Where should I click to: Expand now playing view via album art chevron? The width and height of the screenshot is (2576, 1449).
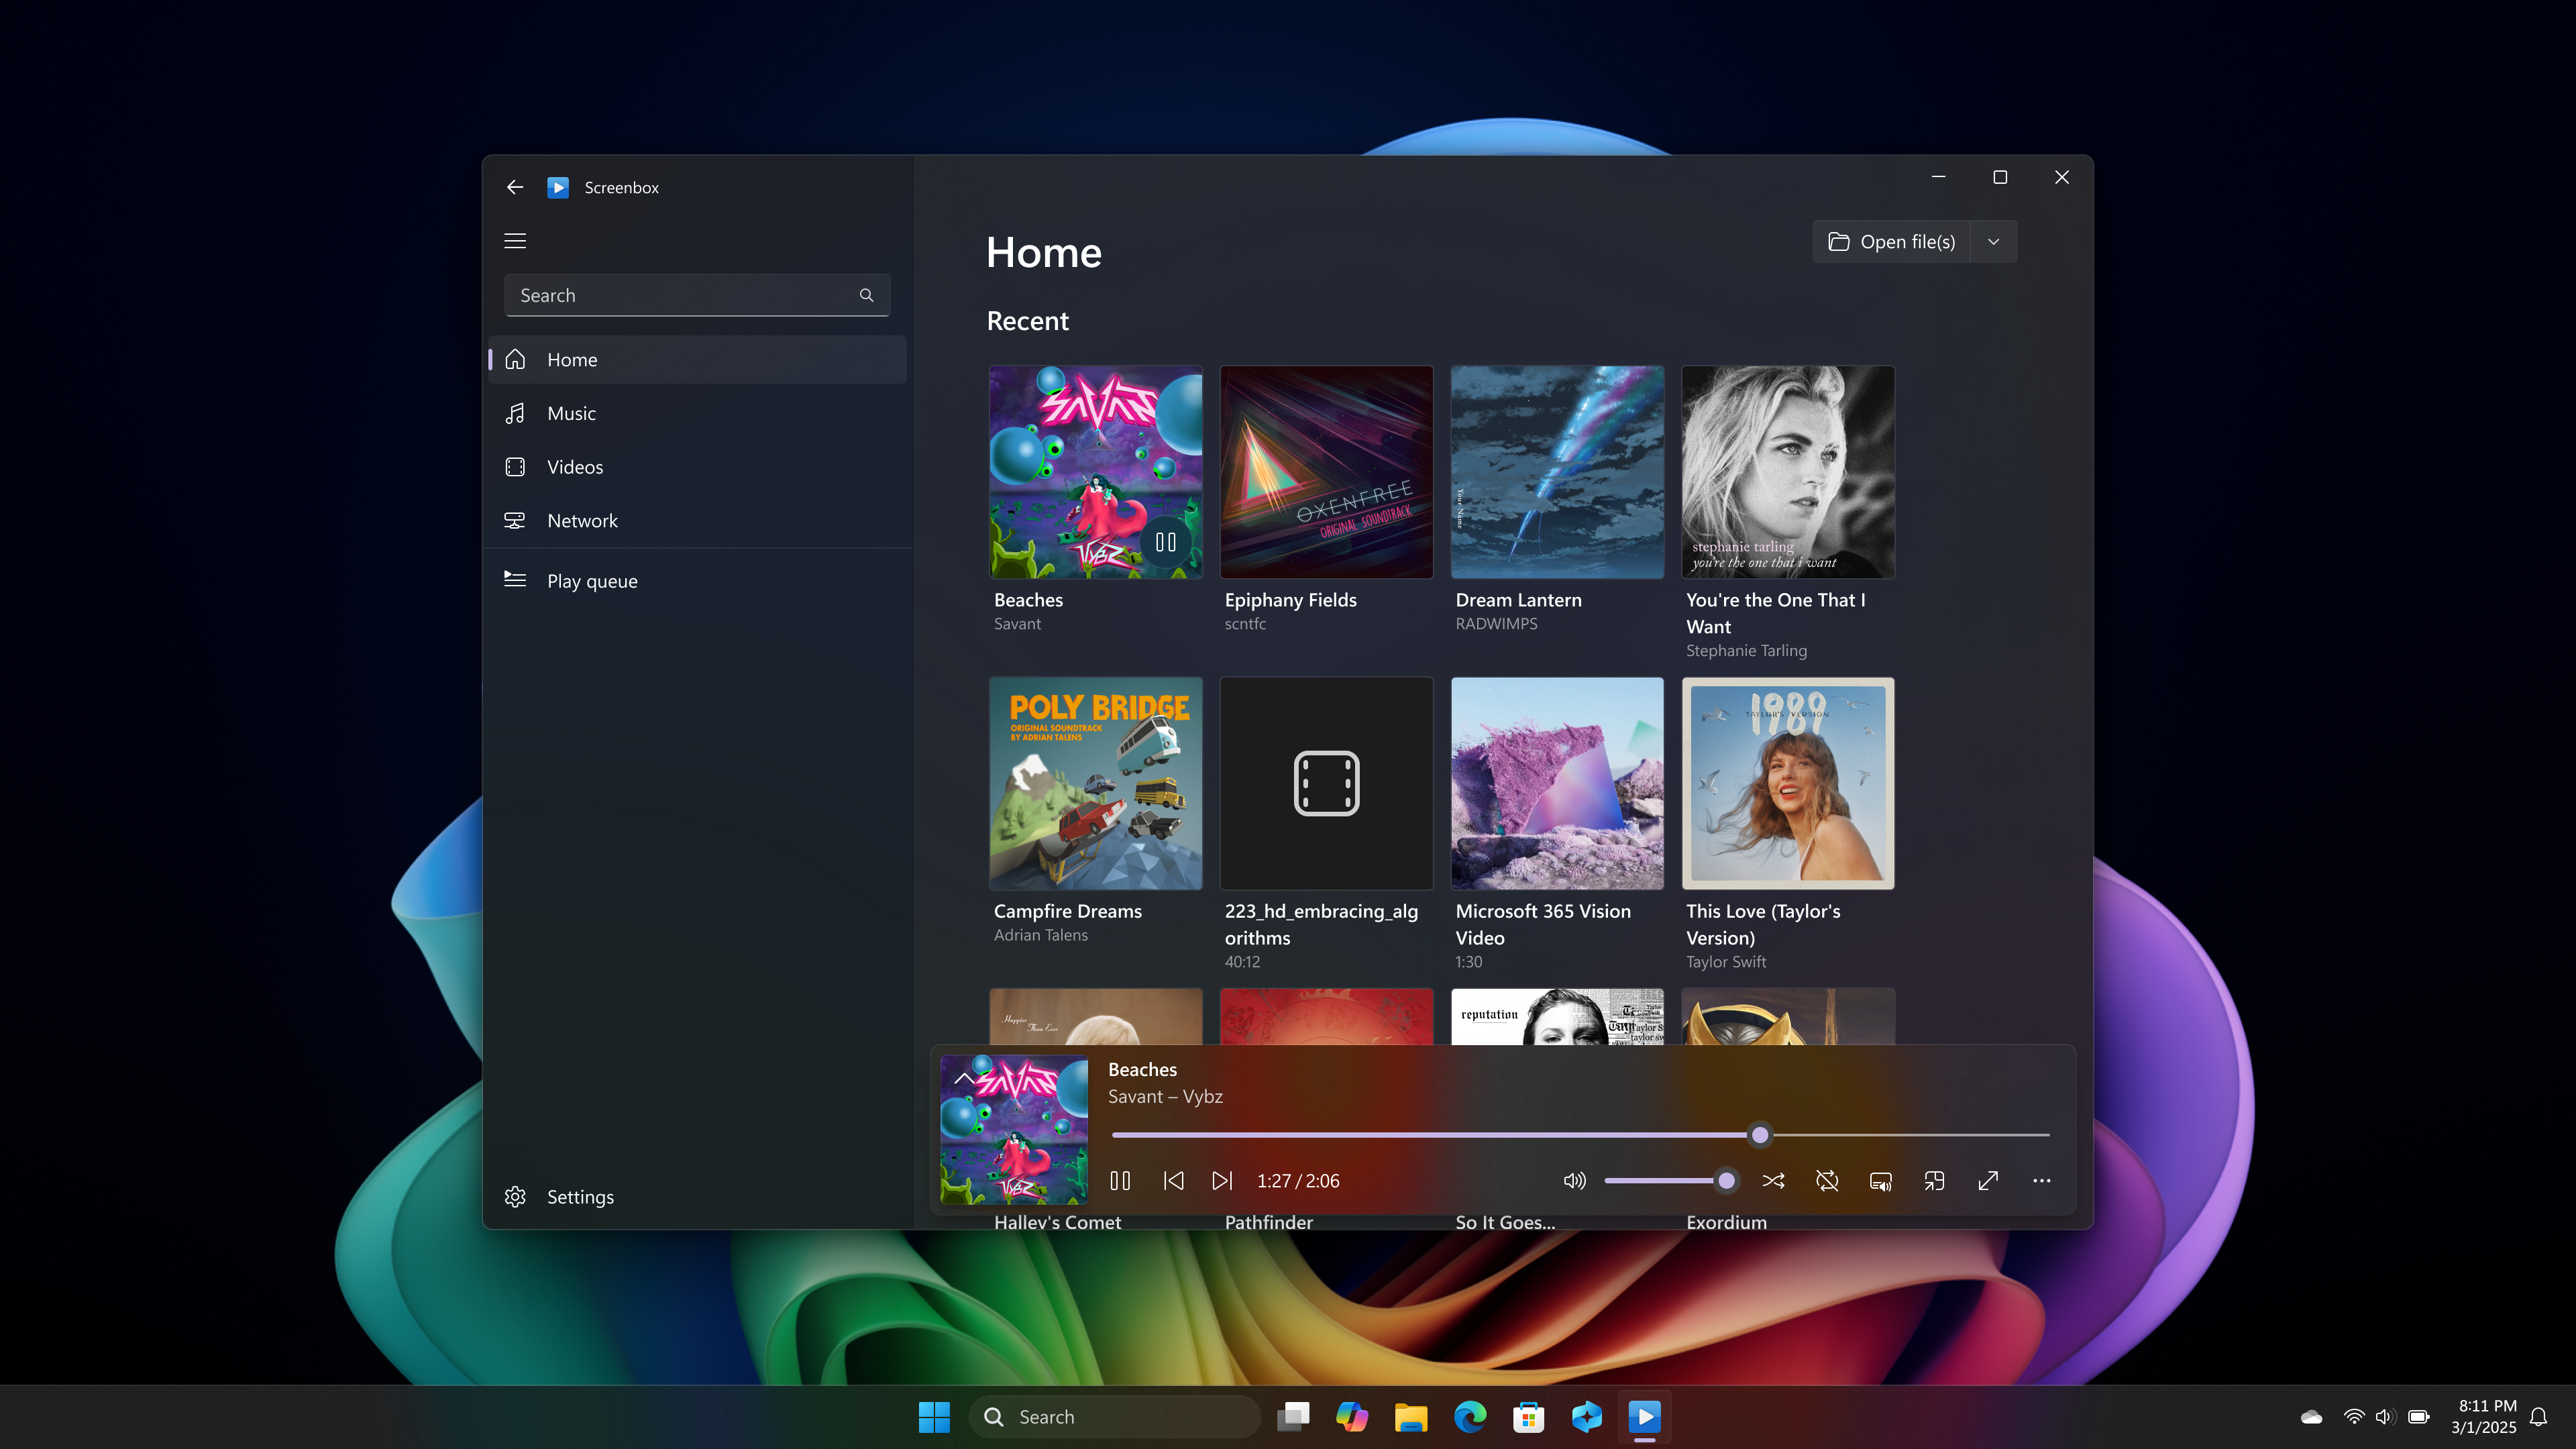click(x=964, y=1078)
